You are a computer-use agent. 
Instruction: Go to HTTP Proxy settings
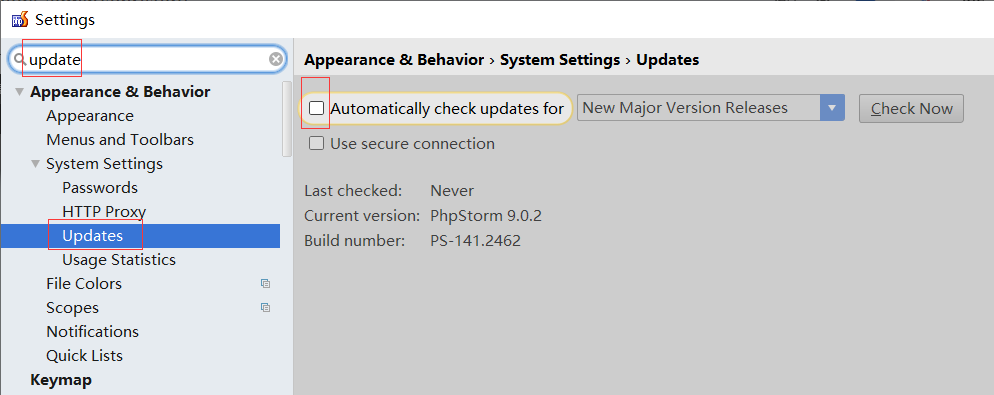point(104,212)
